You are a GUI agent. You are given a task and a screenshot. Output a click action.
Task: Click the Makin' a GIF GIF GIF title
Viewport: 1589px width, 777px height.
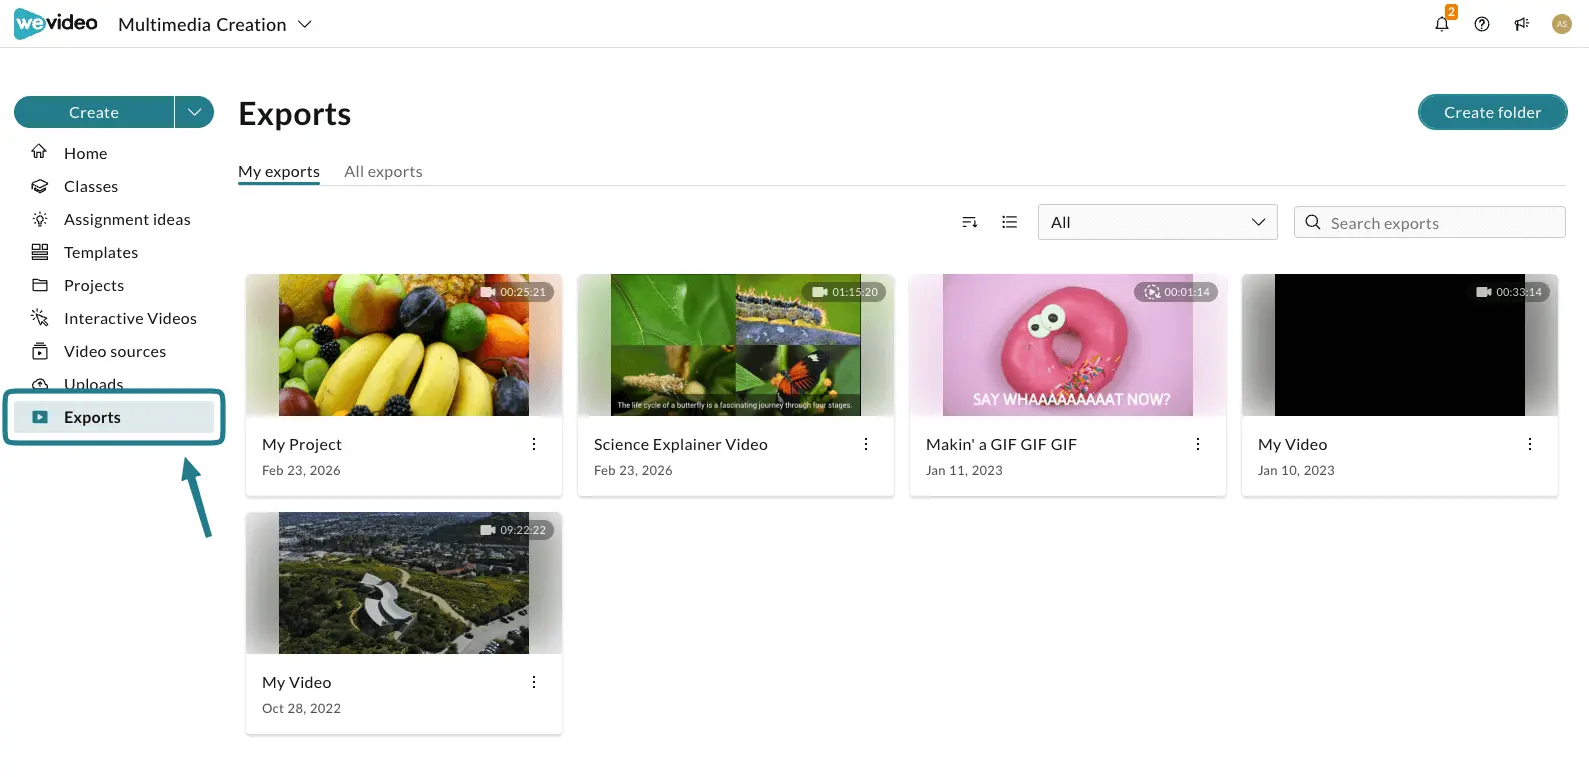1001,444
